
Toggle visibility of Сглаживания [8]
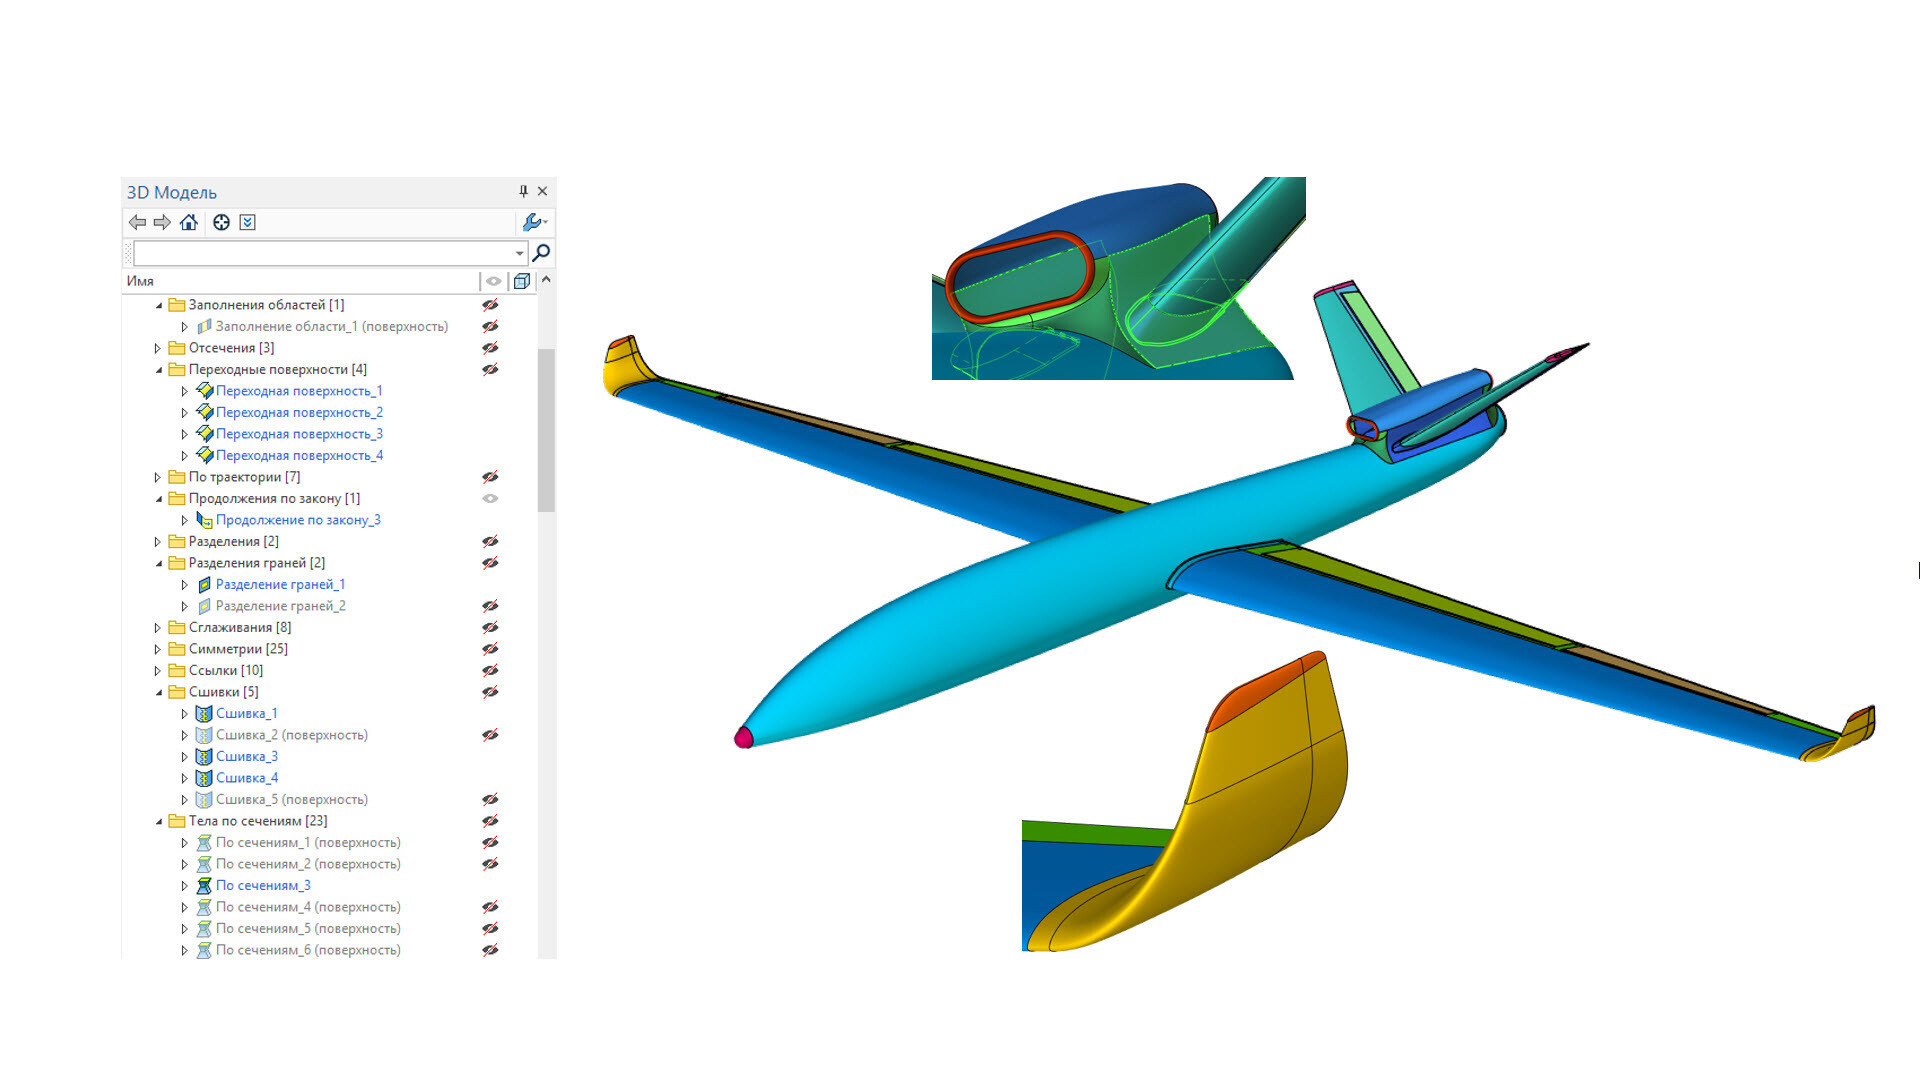(490, 628)
